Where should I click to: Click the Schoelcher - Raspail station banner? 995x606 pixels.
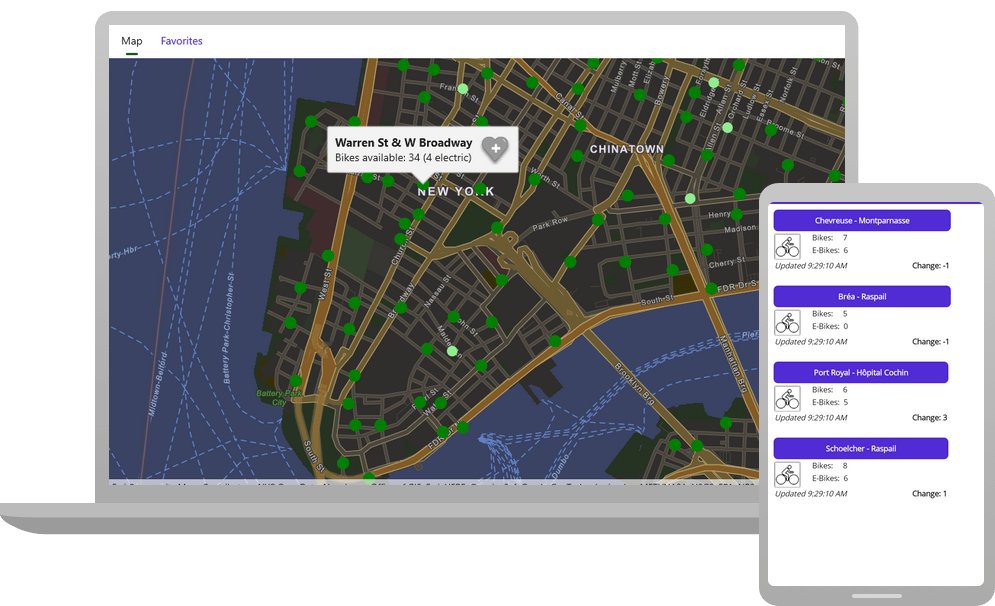coord(862,448)
